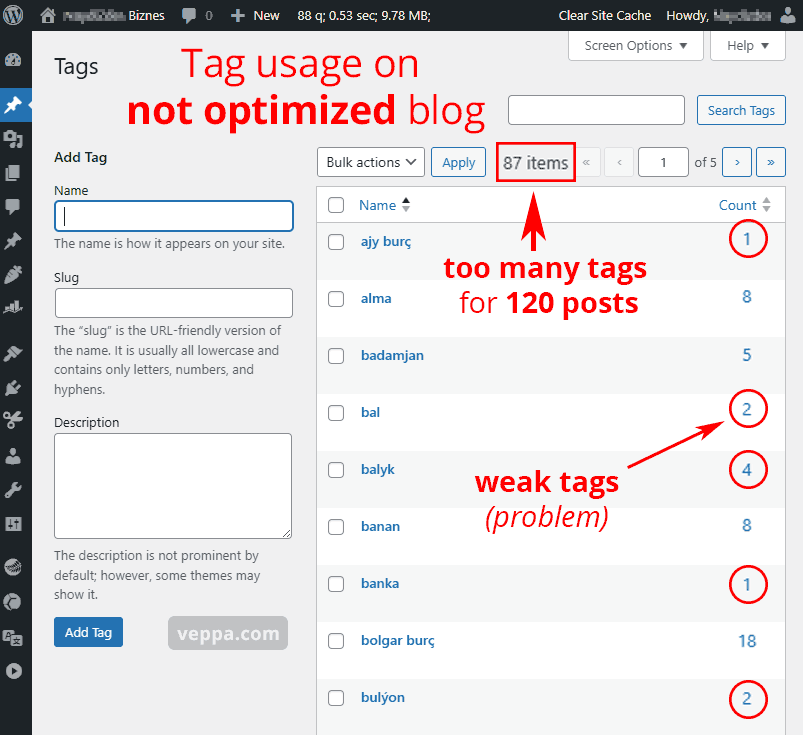
Task: Sort tags by Name column
Action: [385, 205]
